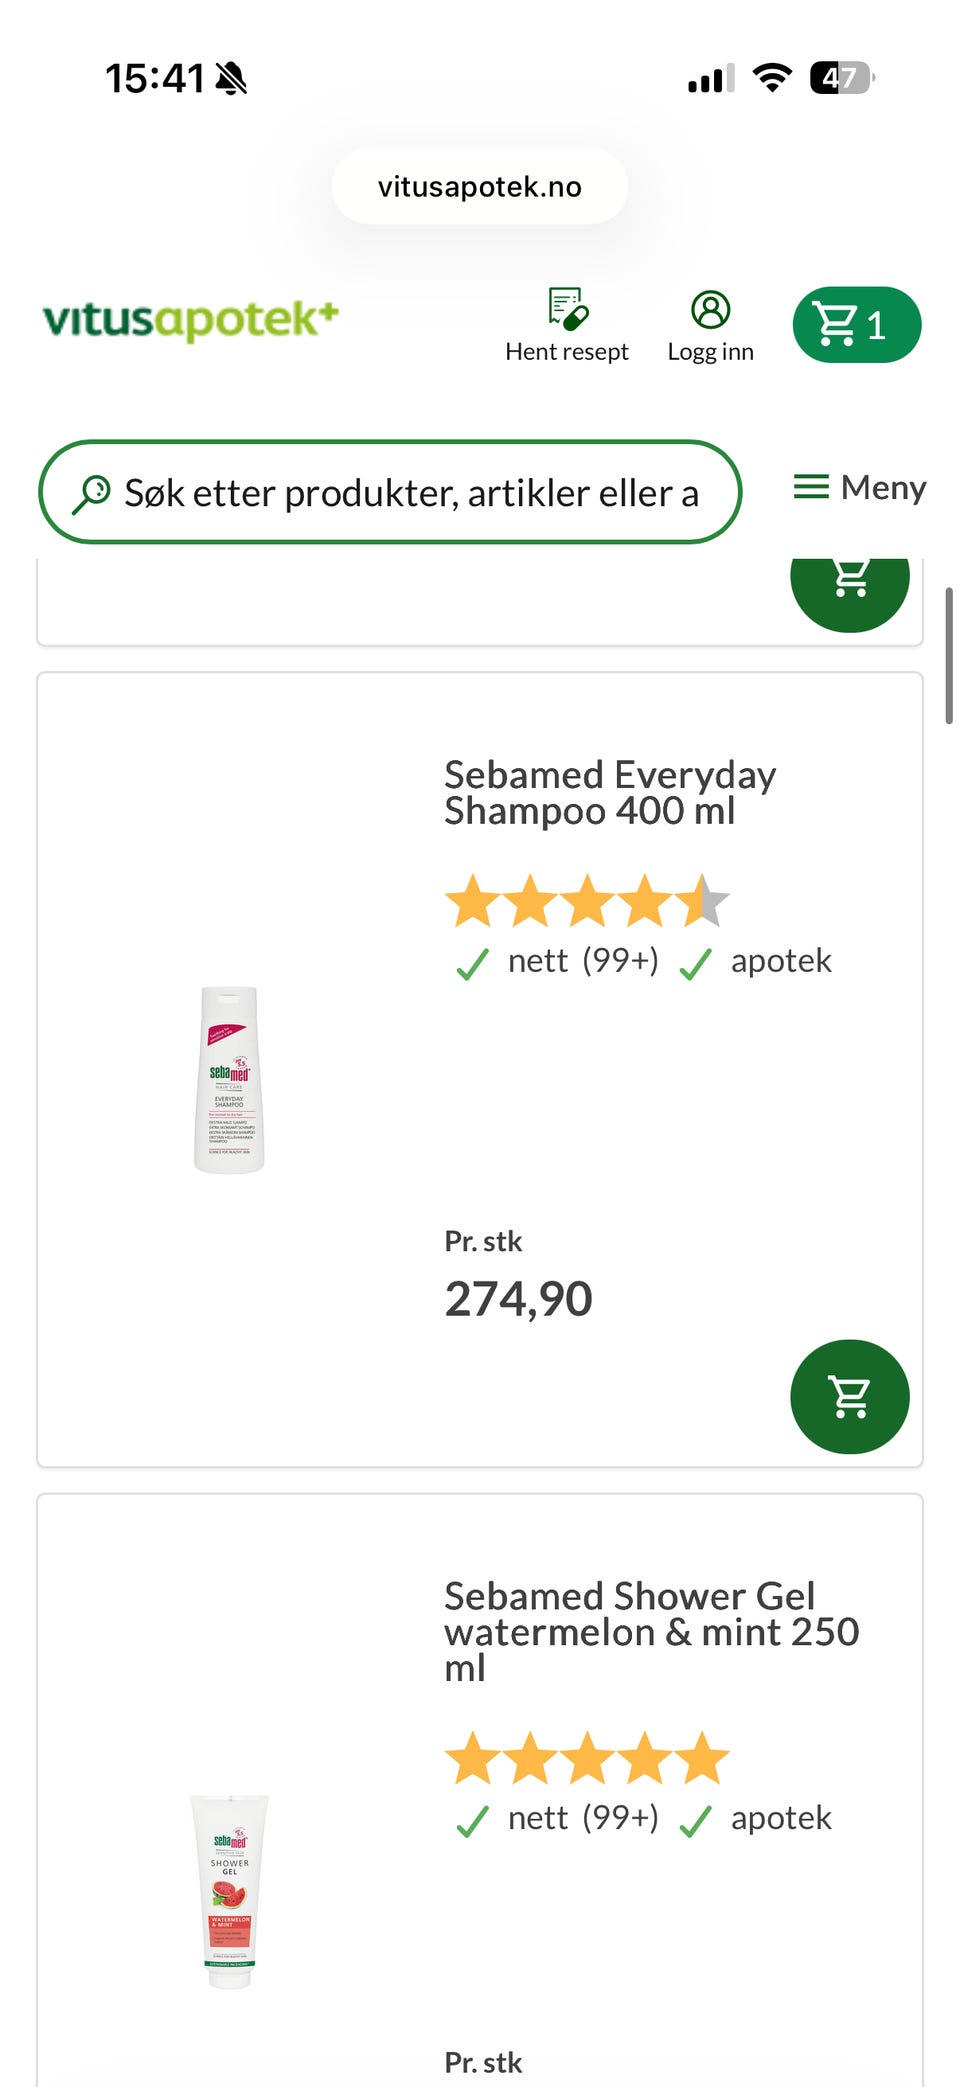Tap the Logg inn profile icon

click(x=710, y=310)
